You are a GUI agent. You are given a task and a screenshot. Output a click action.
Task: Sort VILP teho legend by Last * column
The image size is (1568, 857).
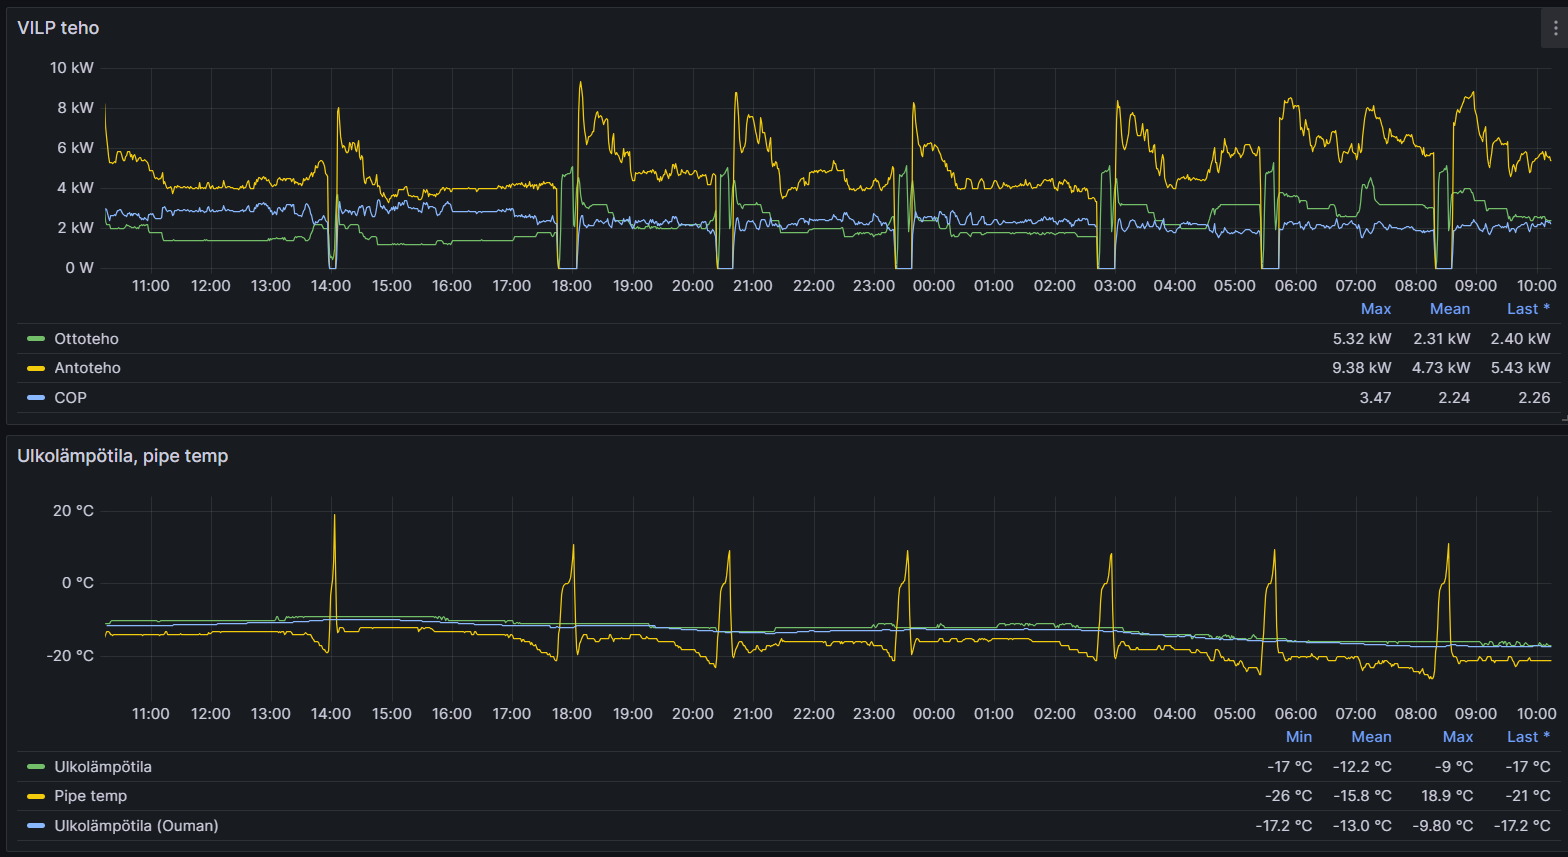(x=1528, y=309)
